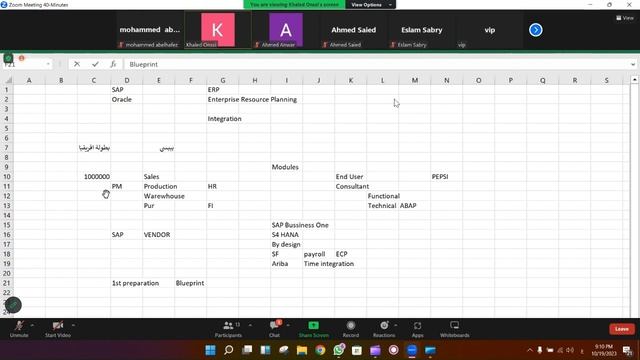Start Video in the Zoom toolbar
The height and width of the screenshot is (360, 640).
pos(58,329)
